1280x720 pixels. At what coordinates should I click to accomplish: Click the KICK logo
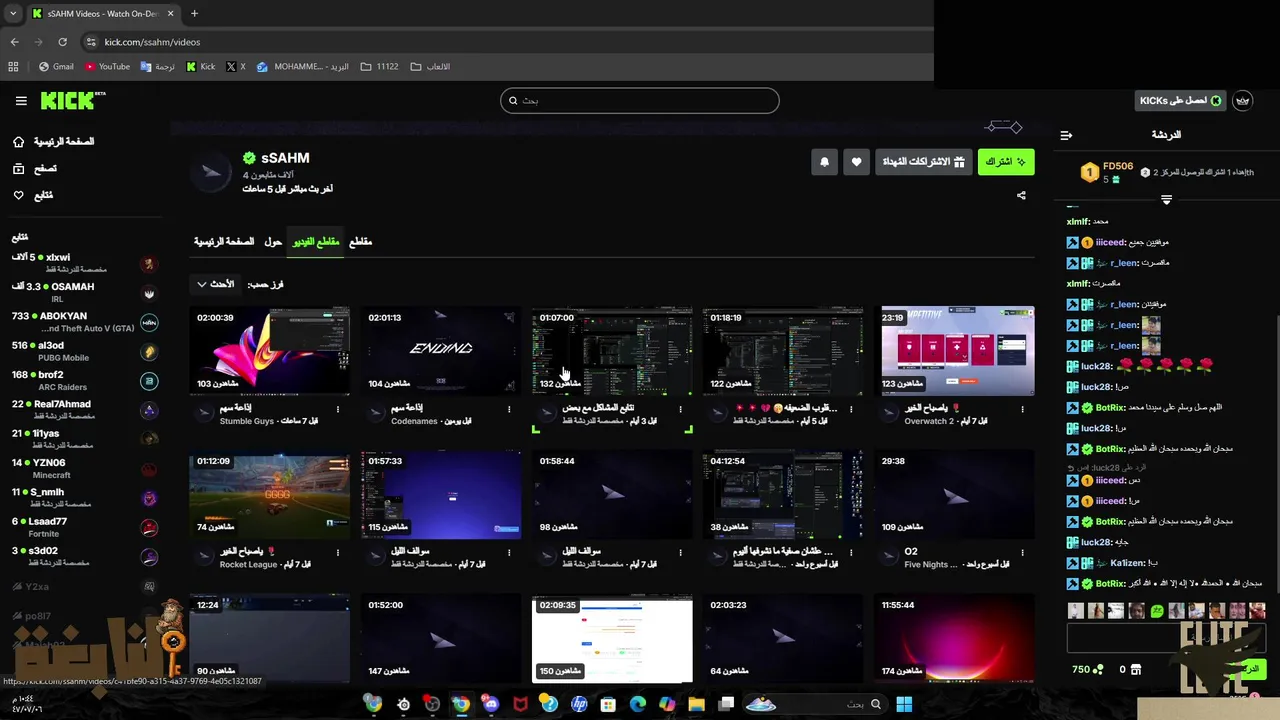coord(72,100)
